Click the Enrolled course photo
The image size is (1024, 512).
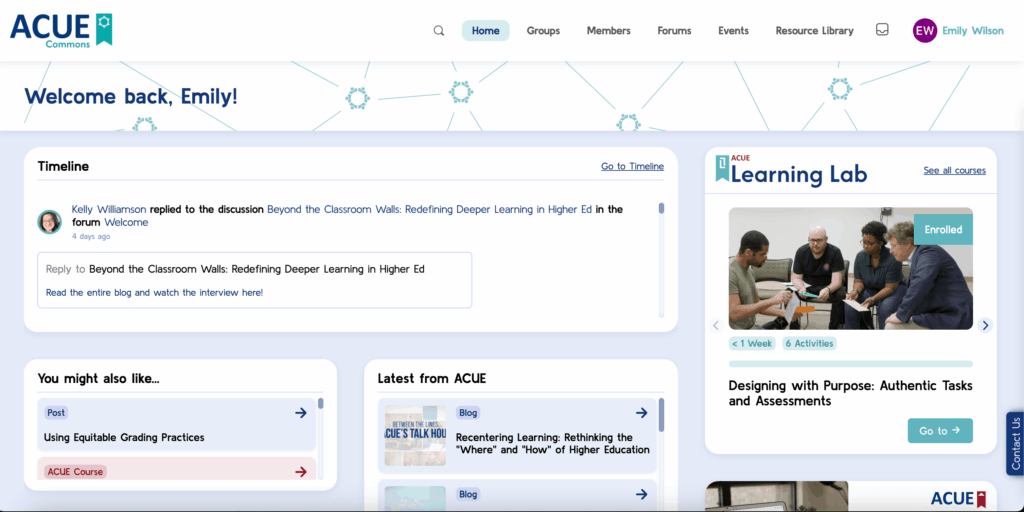coord(851,268)
